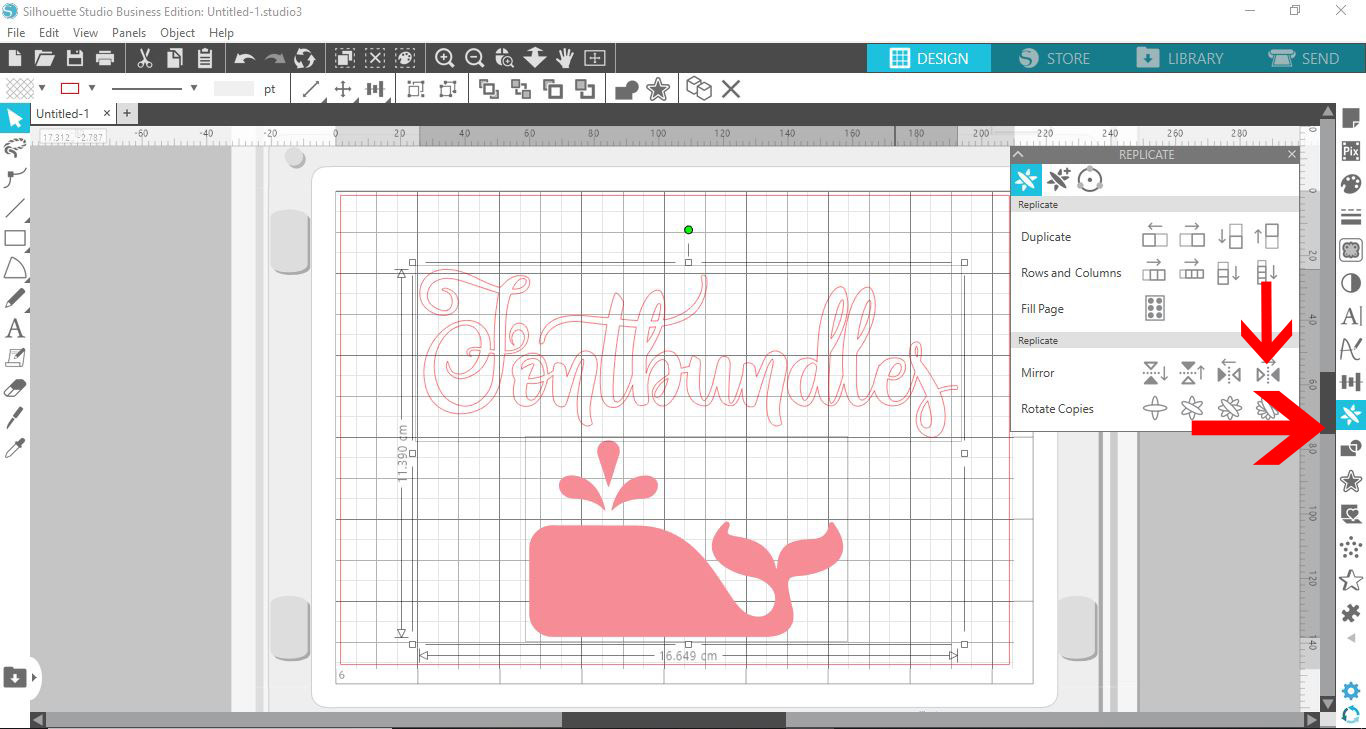Undo the last action
Viewport: 1366px width, 729px height.
(x=245, y=58)
